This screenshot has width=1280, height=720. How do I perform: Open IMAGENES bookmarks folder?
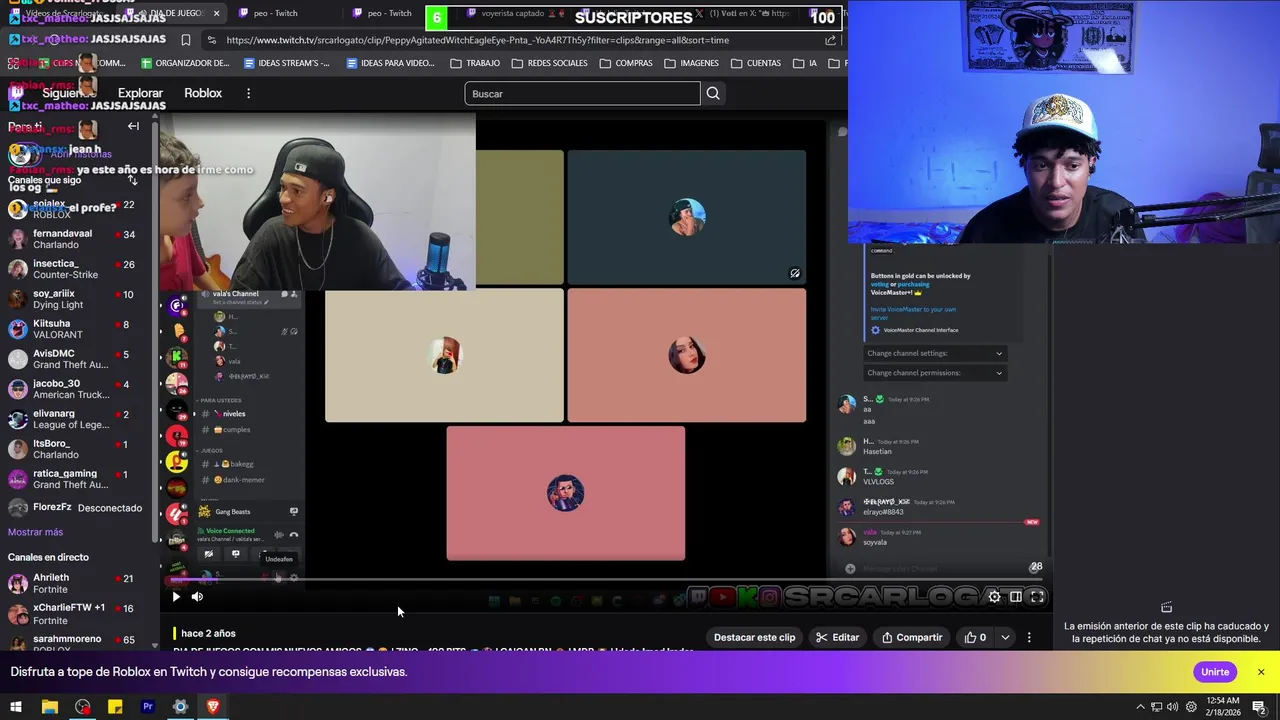click(x=691, y=63)
